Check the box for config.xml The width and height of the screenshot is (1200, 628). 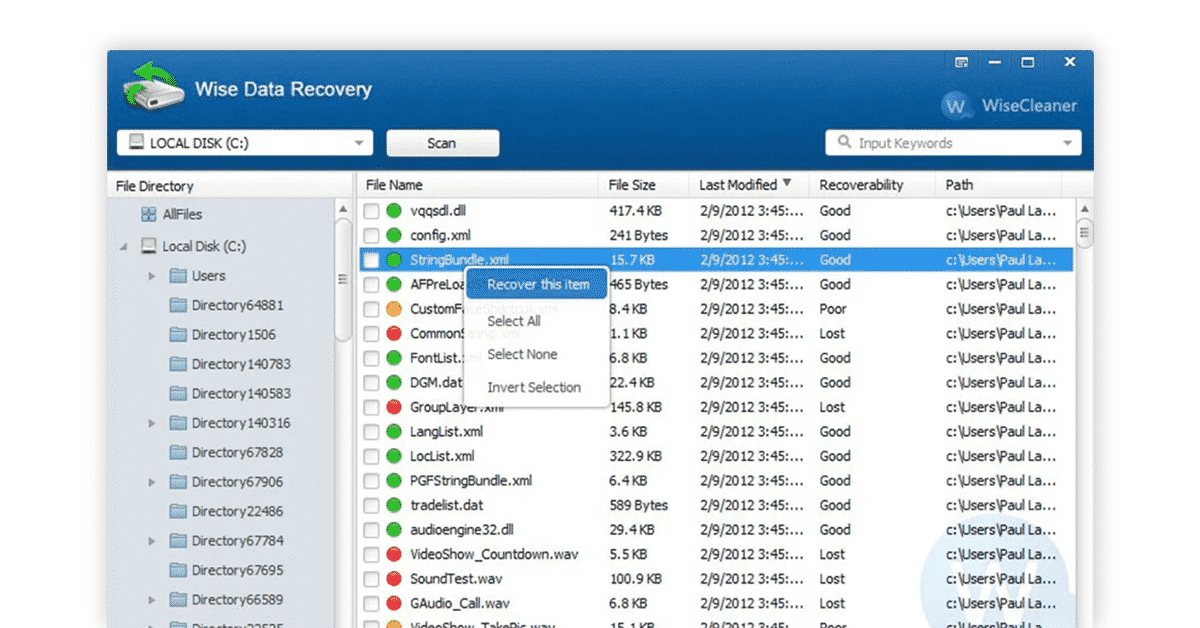tap(371, 236)
